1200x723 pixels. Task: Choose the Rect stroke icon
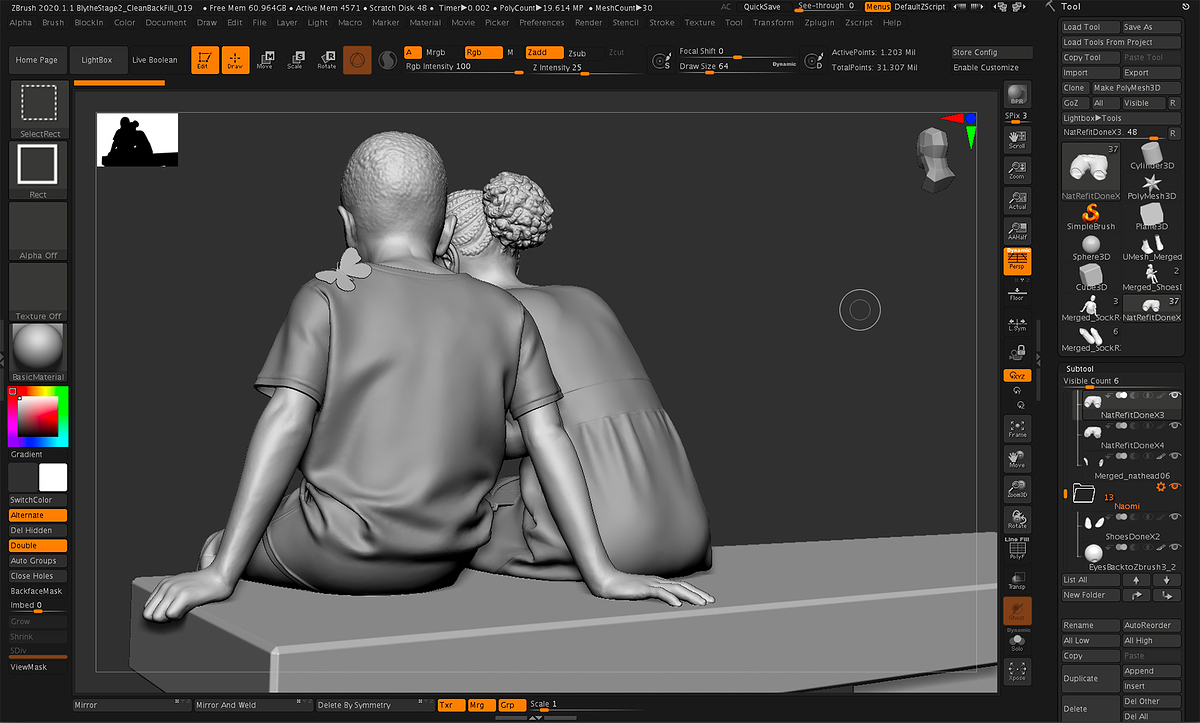(39, 171)
